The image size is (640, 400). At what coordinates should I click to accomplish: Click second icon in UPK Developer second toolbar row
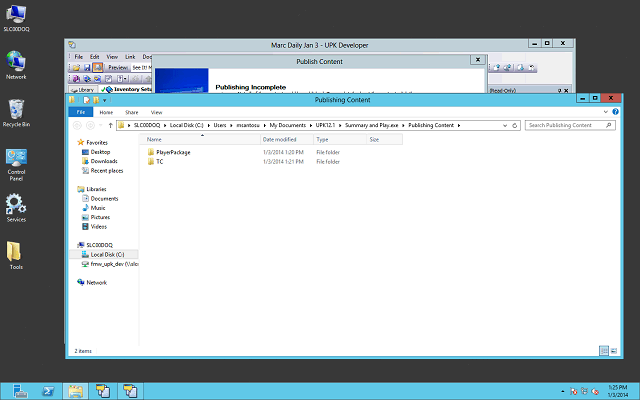click(x=87, y=78)
